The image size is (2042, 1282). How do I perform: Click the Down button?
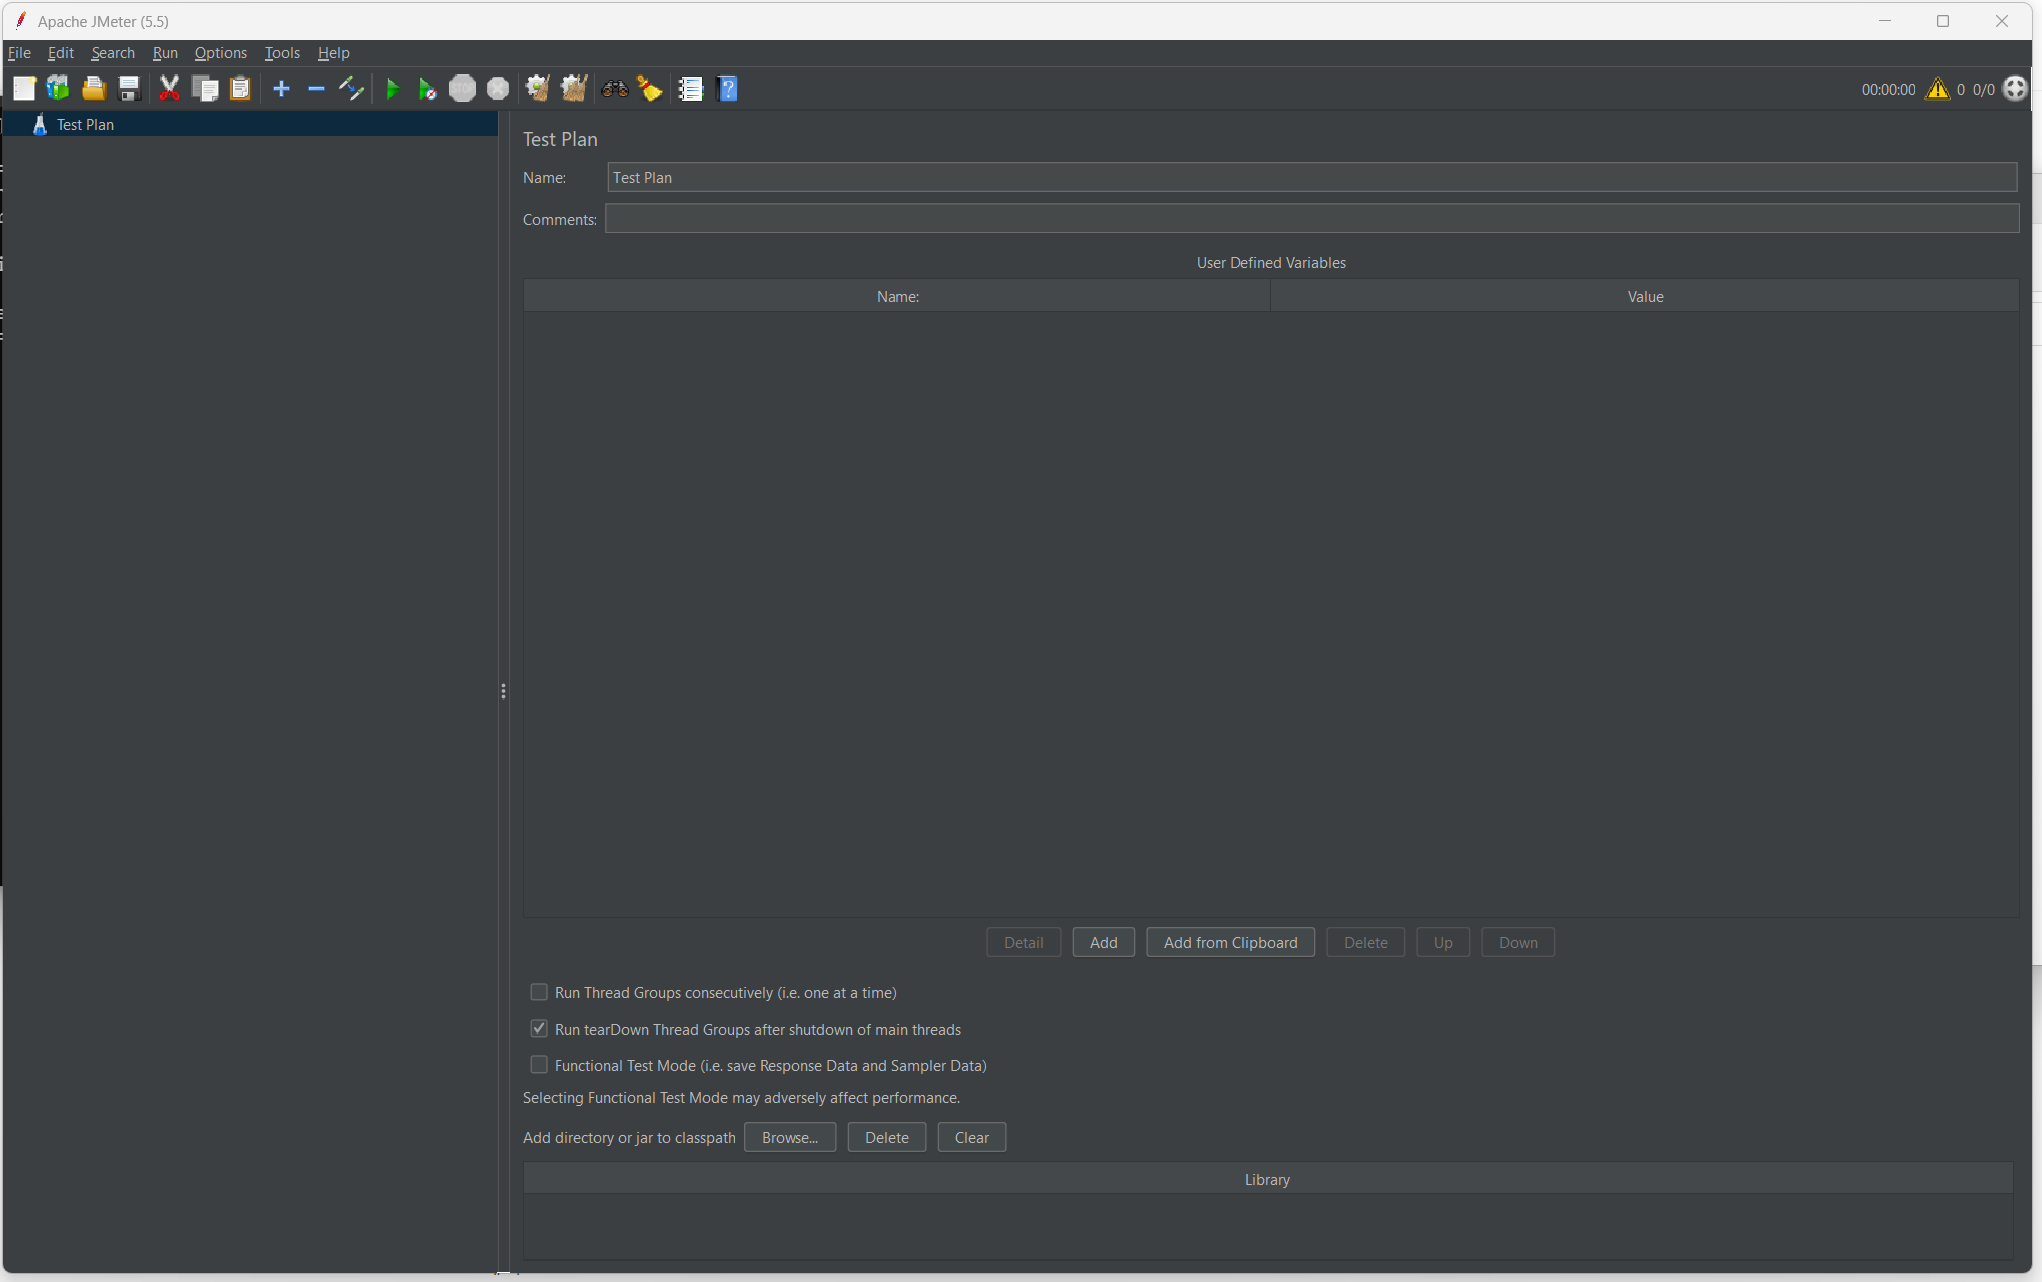click(x=1518, y=942)
